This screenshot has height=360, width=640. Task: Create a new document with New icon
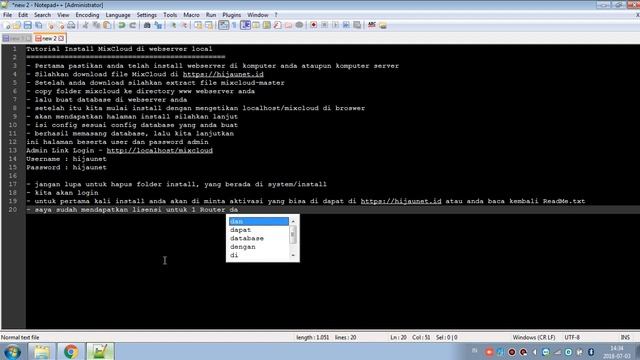point(7,25)
